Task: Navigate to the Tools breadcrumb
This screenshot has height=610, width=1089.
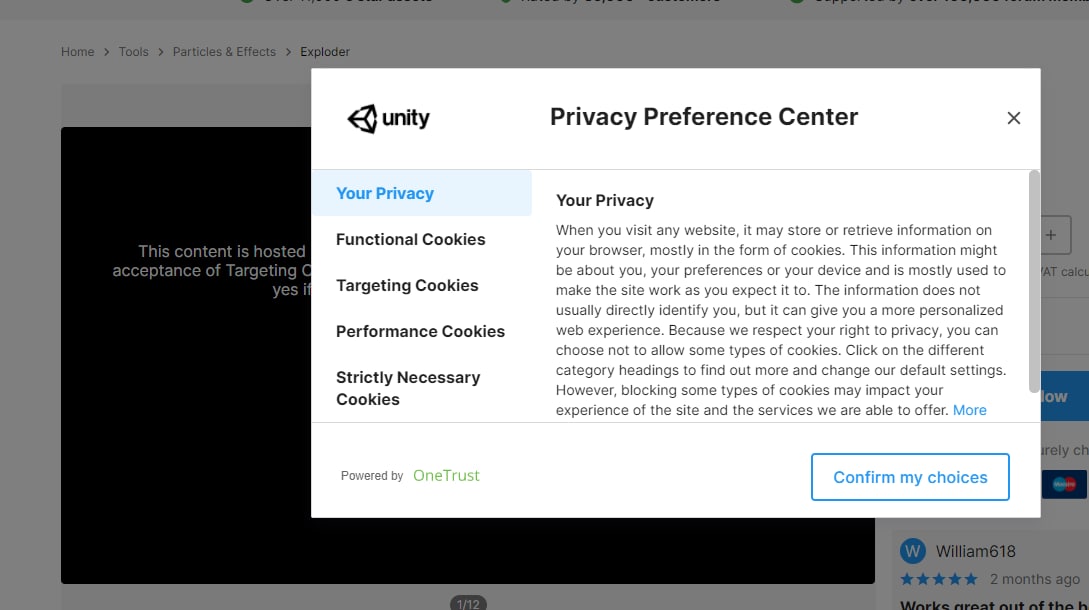Action: pyautogui.click(x=133, y=52)
